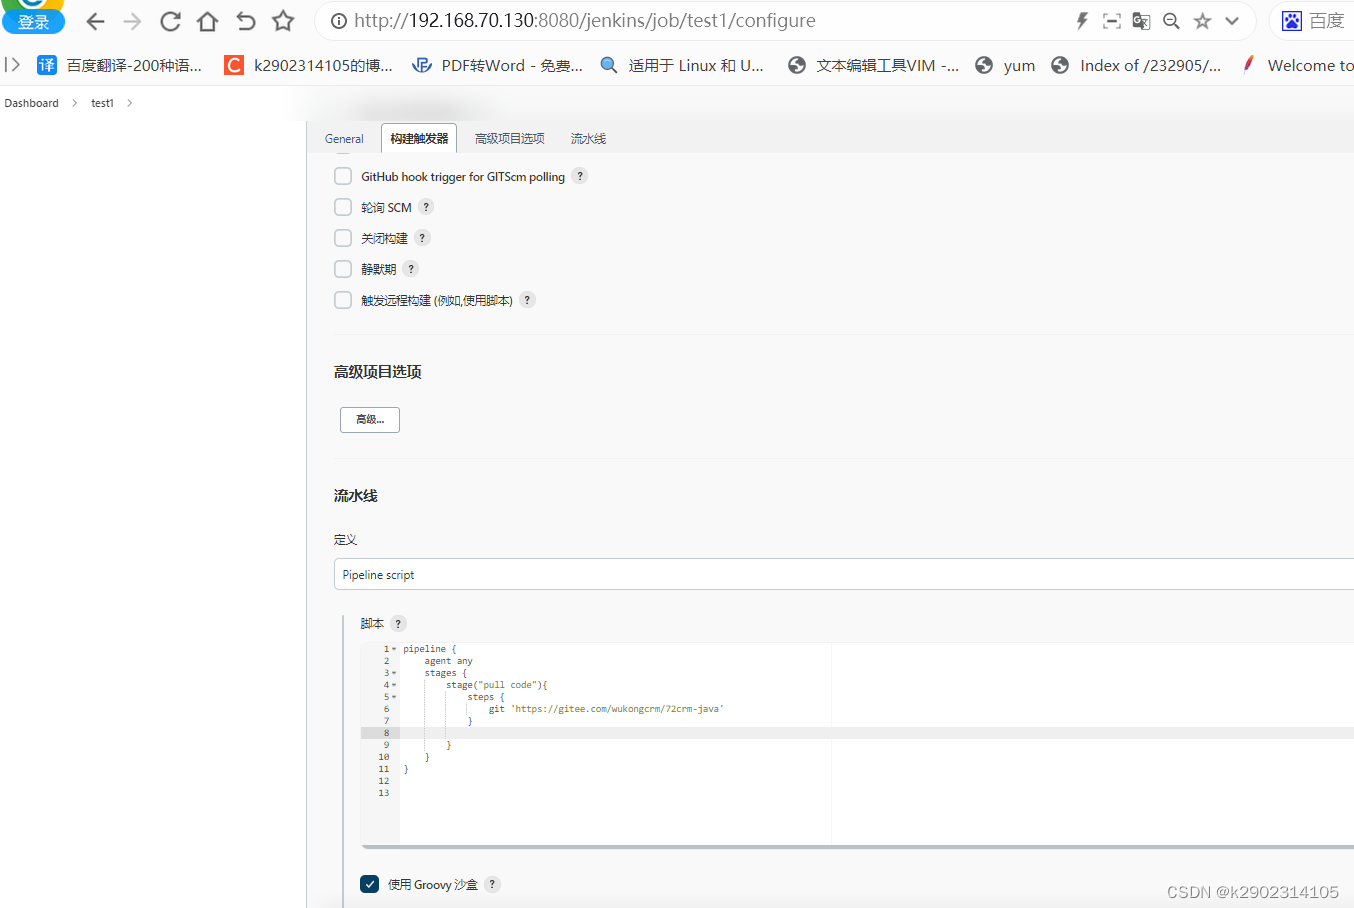Viewport: 1354px width, 908px height.
Task: Open the 适用于 Linux bookmark
Action: (682, 65)
